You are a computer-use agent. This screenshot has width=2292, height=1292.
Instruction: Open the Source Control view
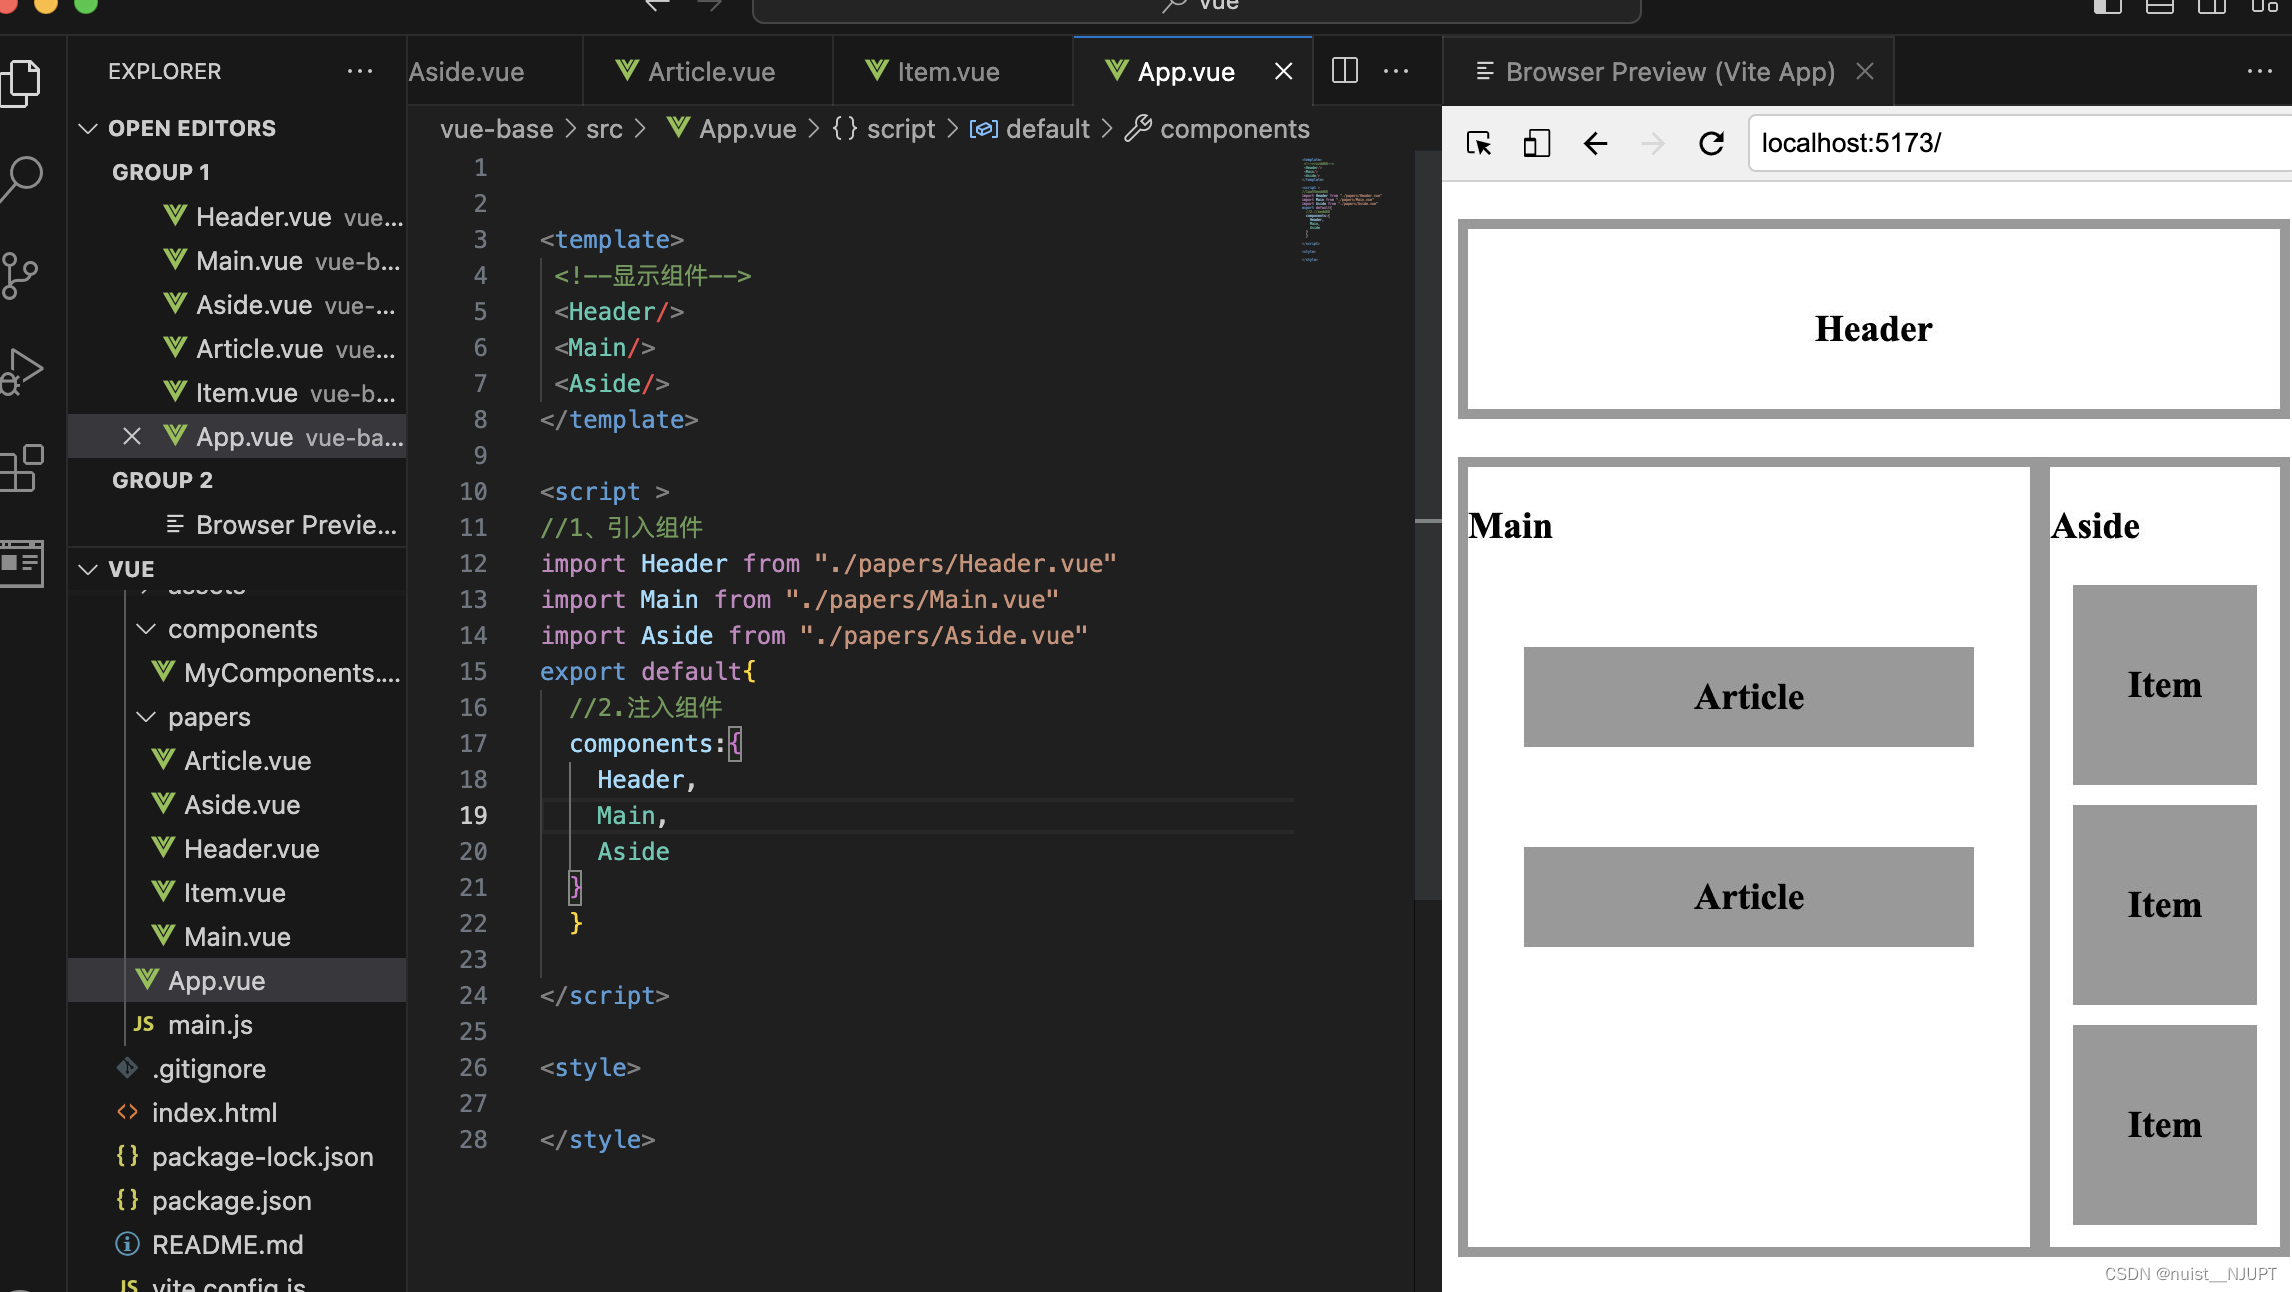(20, 275)
